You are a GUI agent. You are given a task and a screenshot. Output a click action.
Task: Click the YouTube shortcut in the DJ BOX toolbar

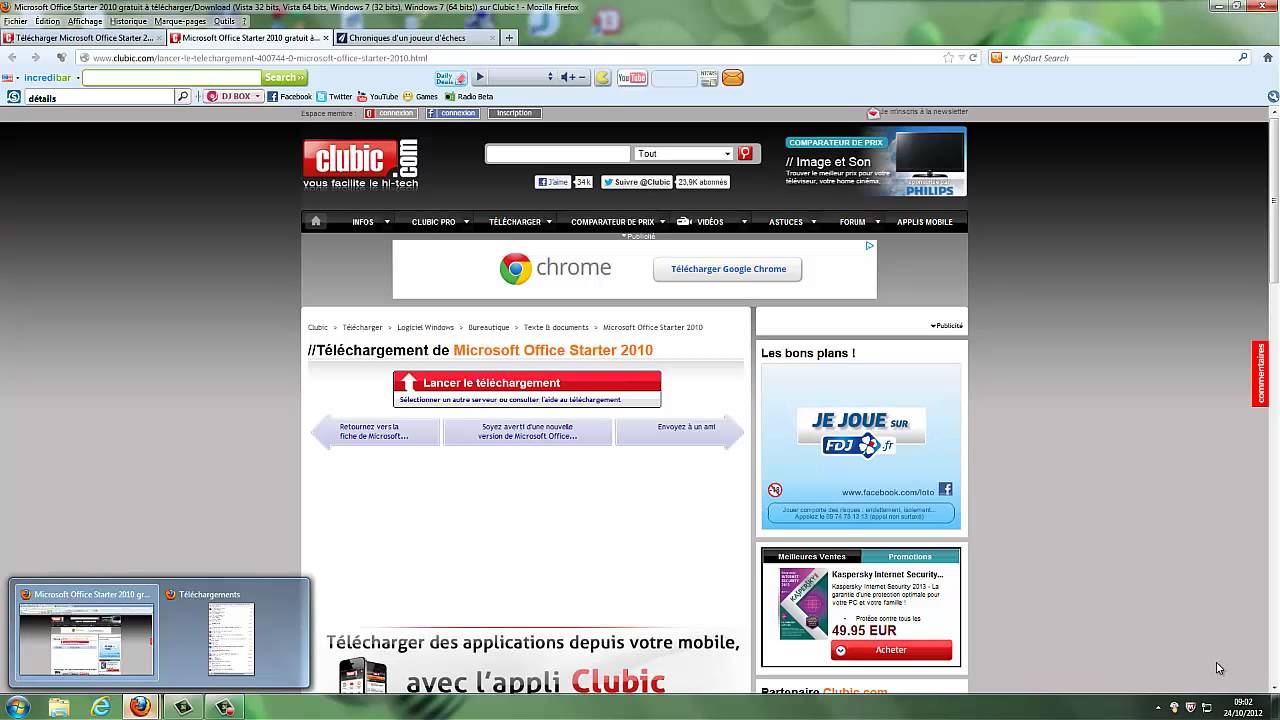pyautogui.click(x=378, y=97)
